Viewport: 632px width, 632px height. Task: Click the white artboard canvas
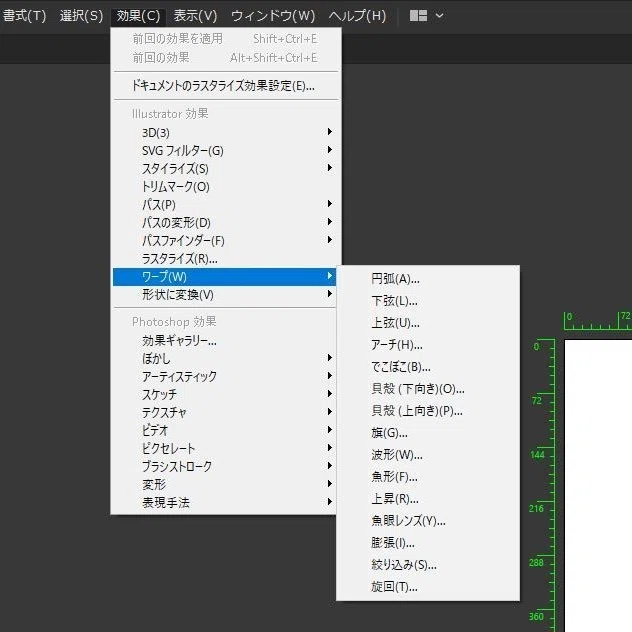(598, 486)
